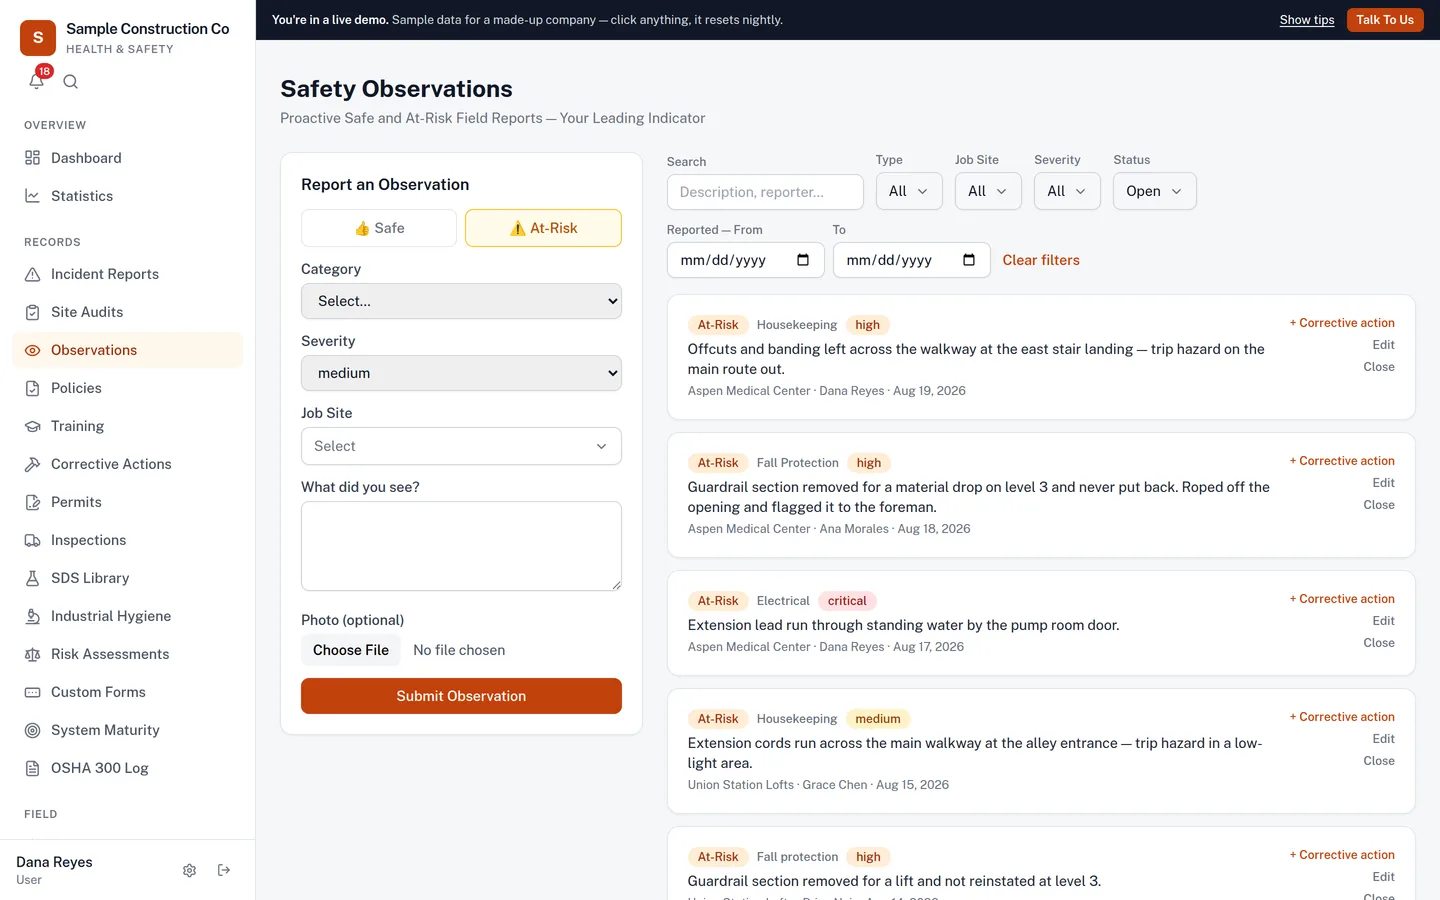Add corrective action to pump room observation
The height and width of the screenshot is (900, 1440).
pos(1342,599)
